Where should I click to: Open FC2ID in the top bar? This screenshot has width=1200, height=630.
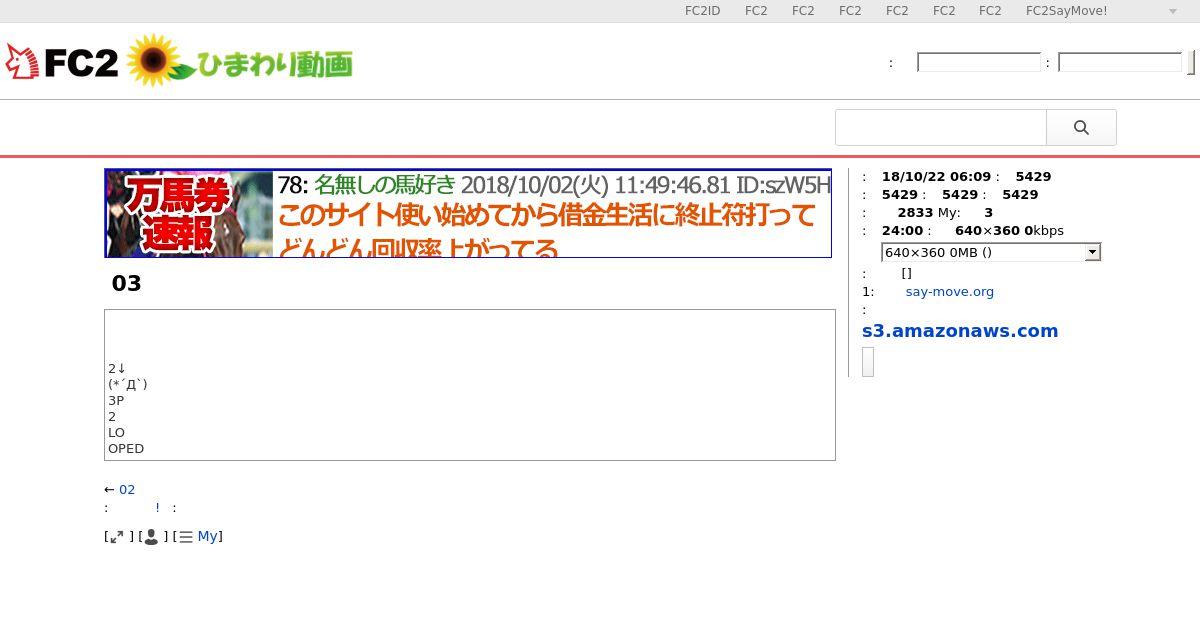click(x=702, y=11)
